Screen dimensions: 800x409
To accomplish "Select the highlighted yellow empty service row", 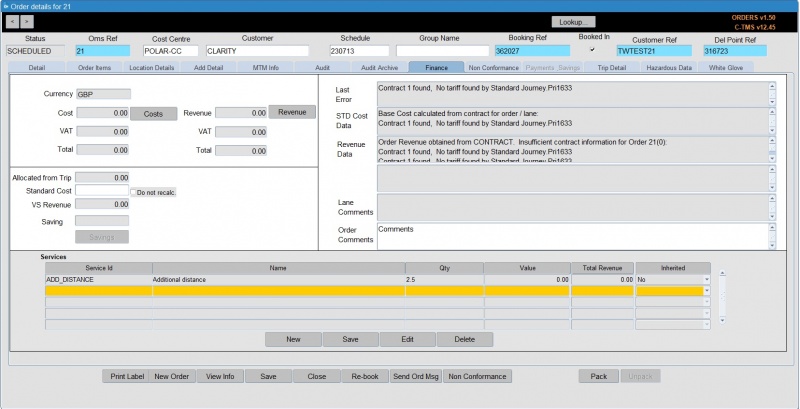I will (x=378, y=291).
